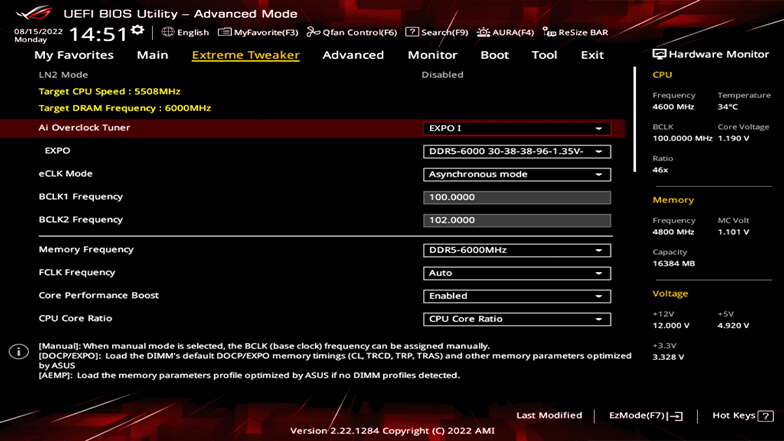784x441 pixels.
Task: Click LN2 Mode Disabled value
Action: (442, 75)
